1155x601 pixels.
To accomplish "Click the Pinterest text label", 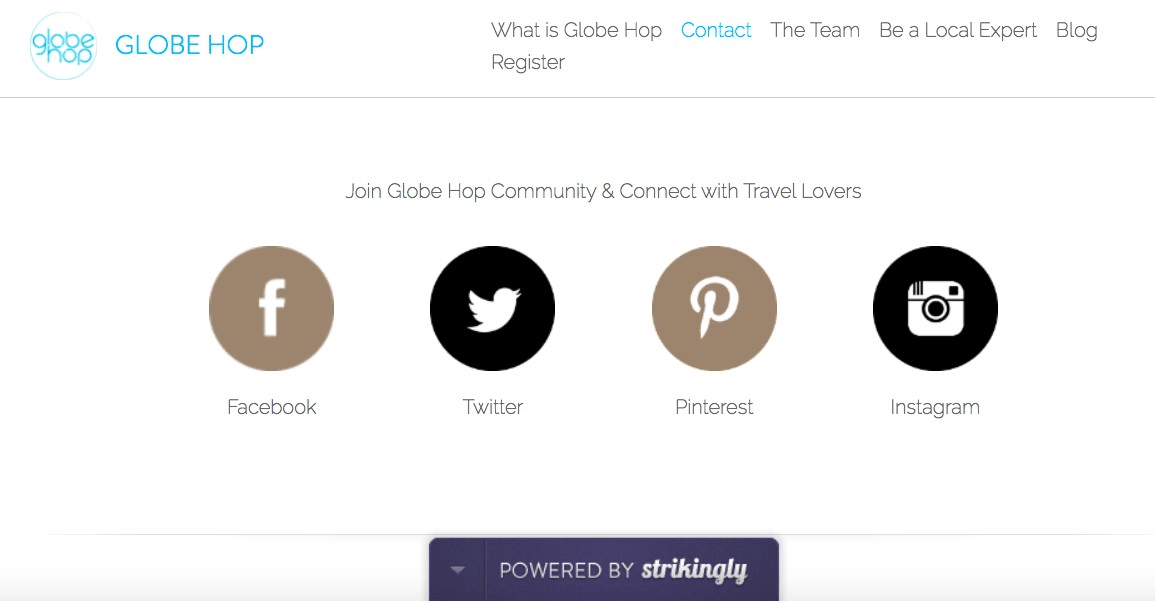I will tap(714, 407).
